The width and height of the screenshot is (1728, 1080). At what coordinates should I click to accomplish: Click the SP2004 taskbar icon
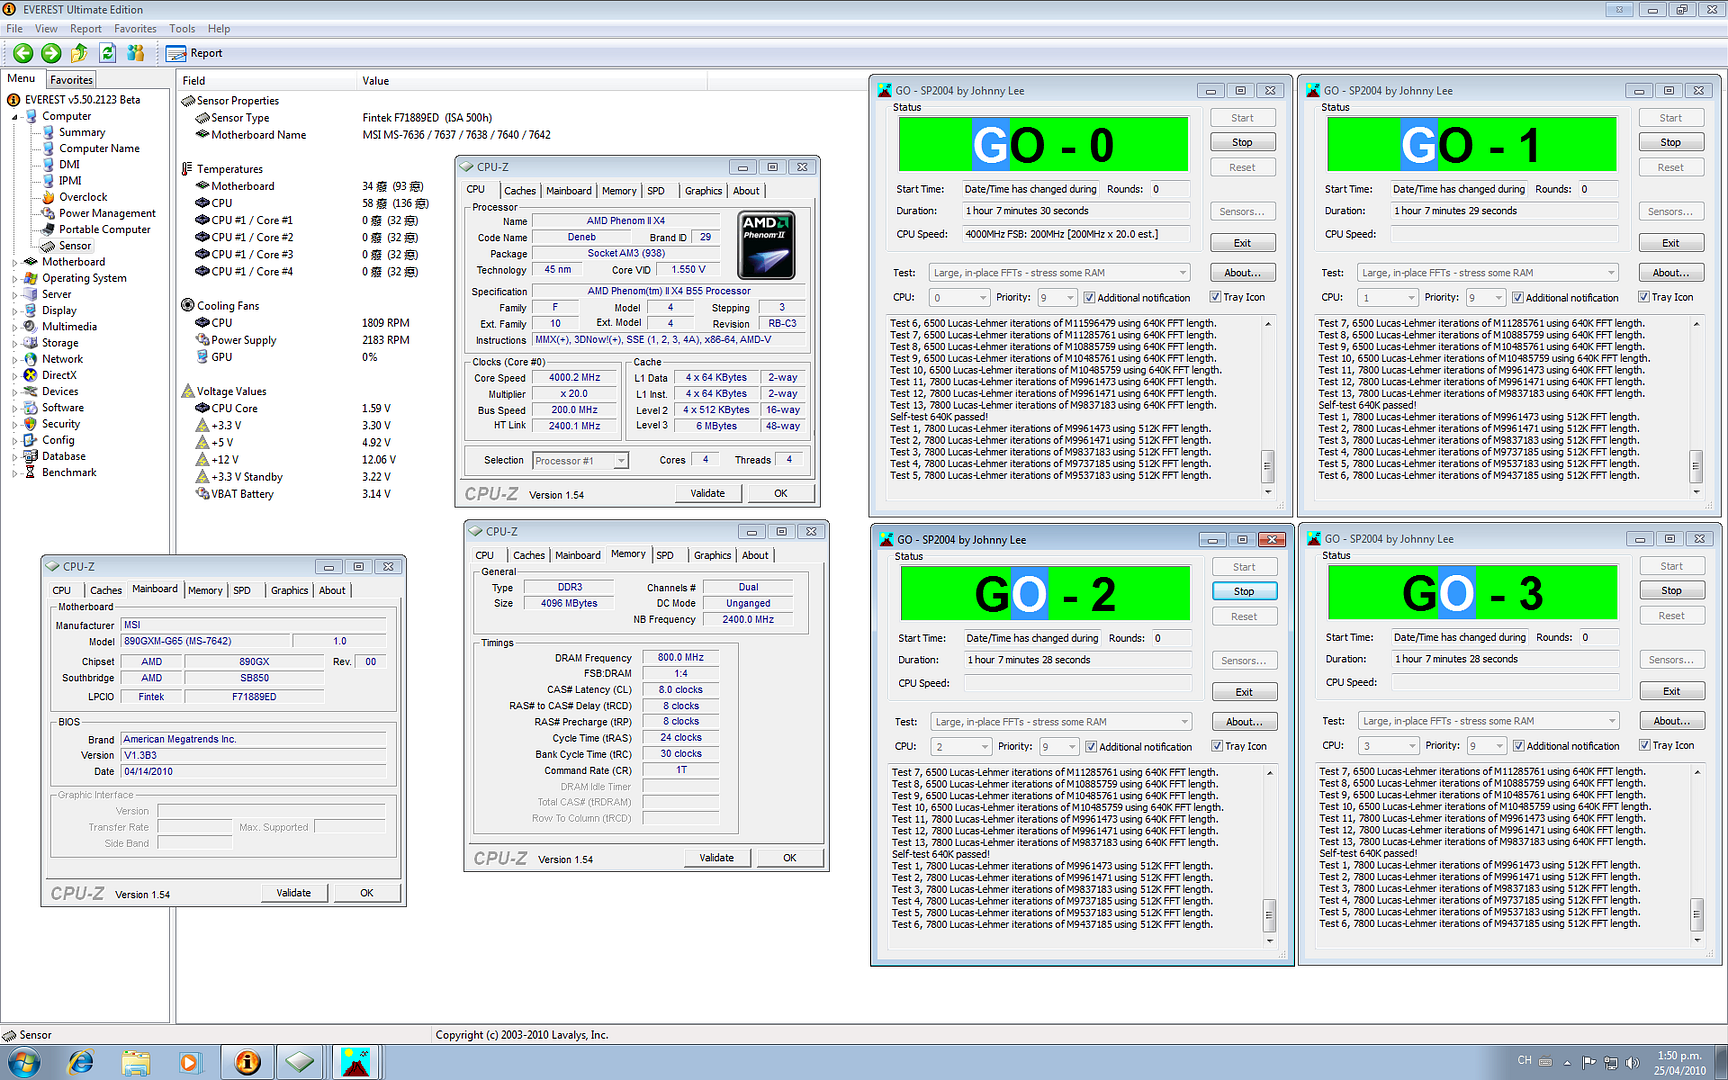(x=355, y=1062)
